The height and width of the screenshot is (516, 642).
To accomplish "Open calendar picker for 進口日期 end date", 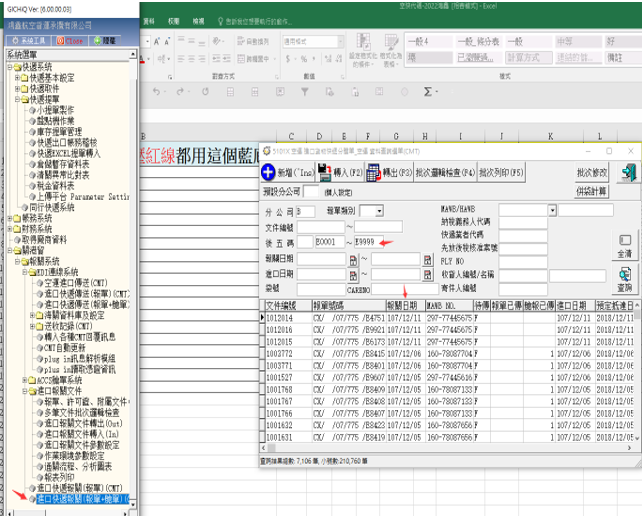I will point(427,274).
